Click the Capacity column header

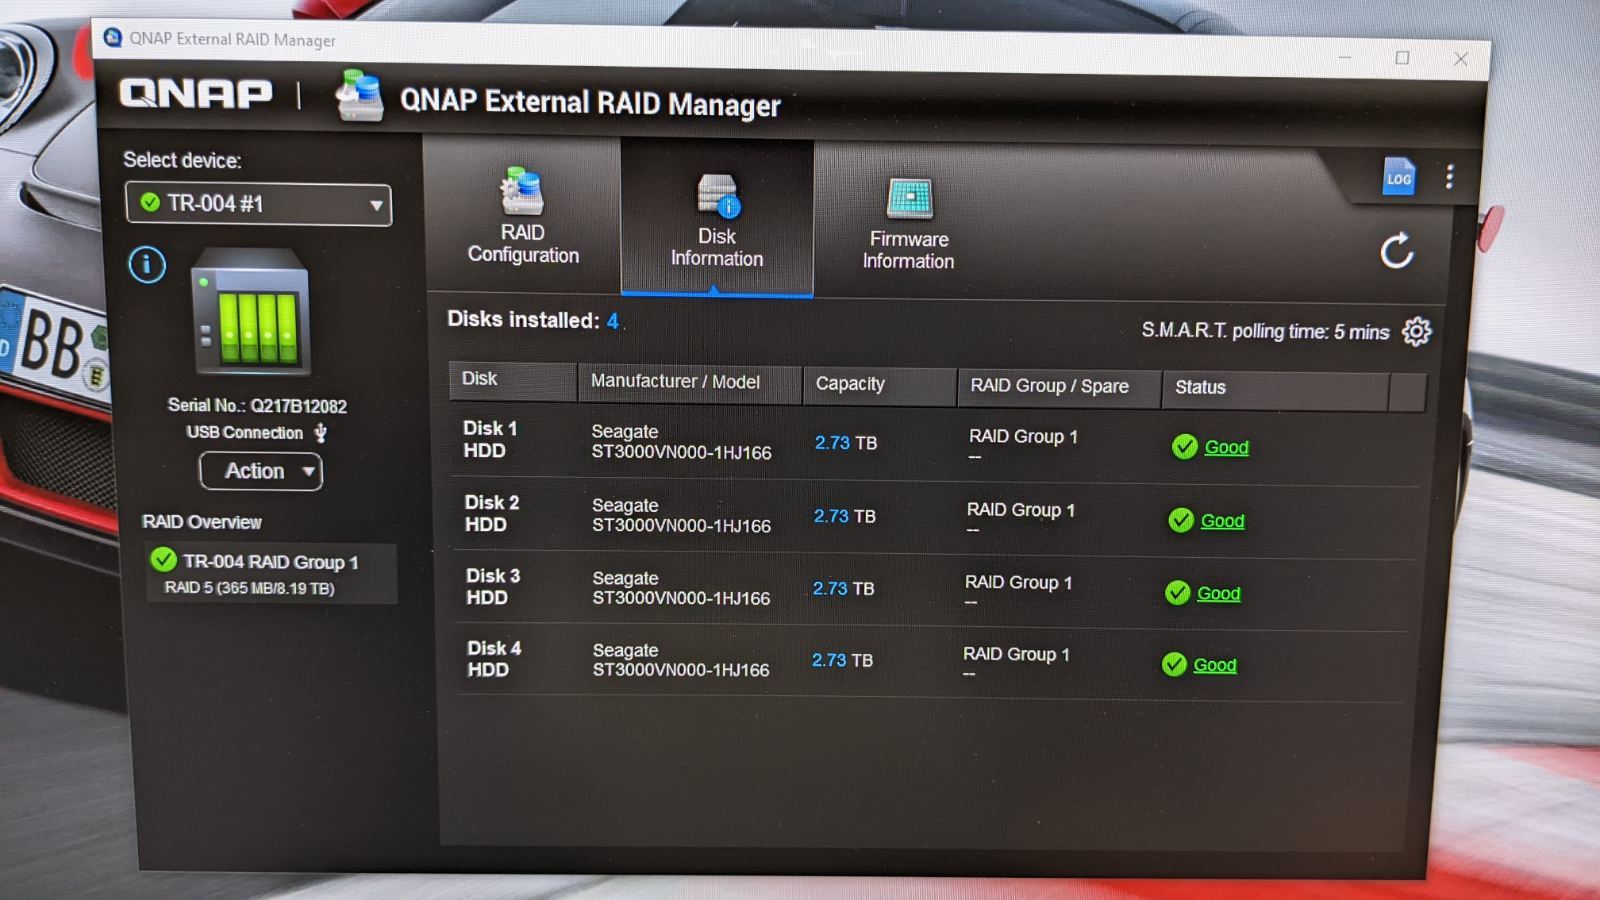click(879, 385)
